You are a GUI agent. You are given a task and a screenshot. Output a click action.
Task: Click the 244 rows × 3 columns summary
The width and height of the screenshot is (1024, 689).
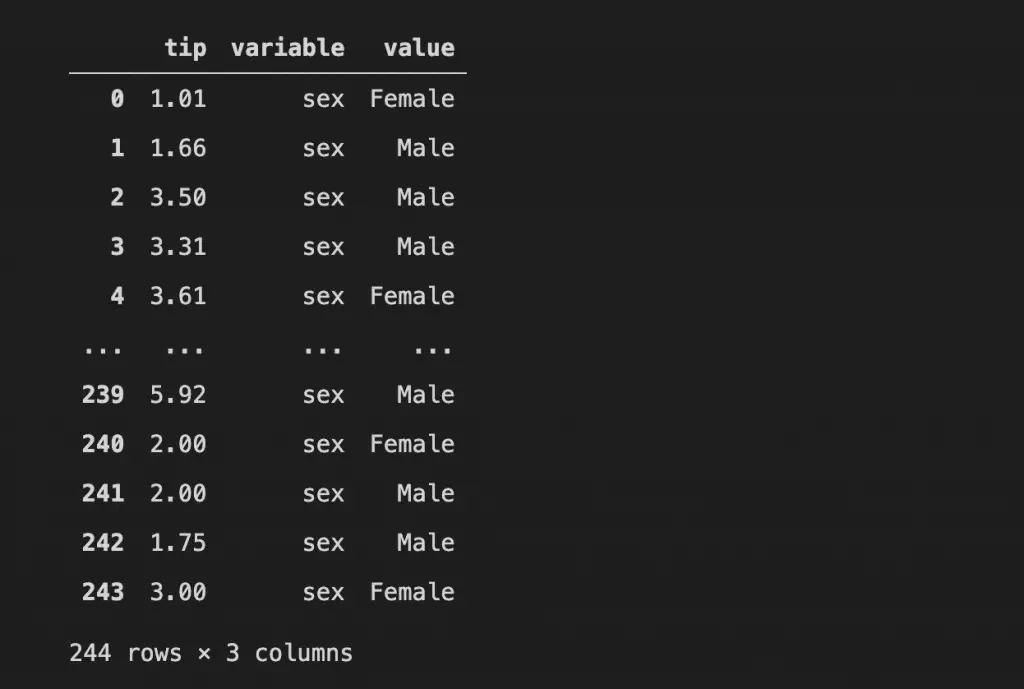pyautogui.click(x=211, y=653)
